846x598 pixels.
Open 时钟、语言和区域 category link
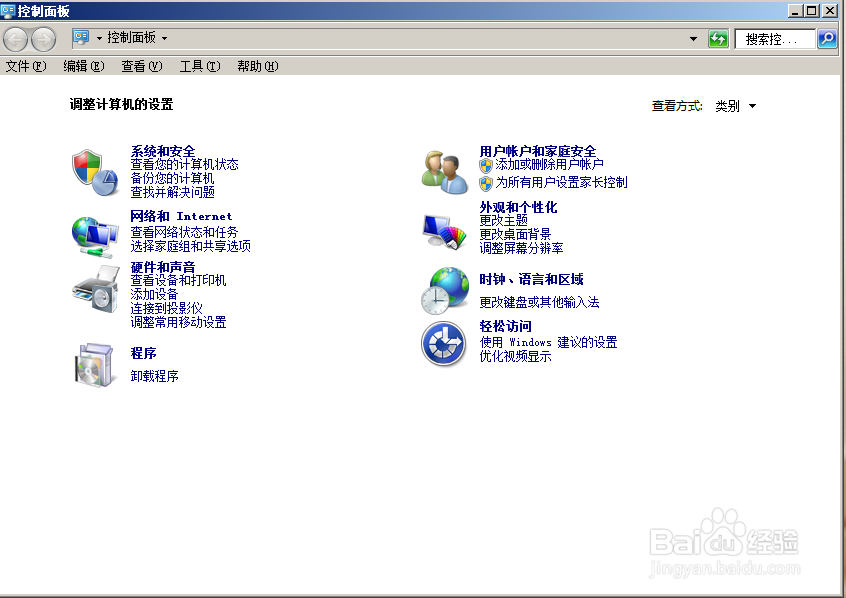(531, 280)
